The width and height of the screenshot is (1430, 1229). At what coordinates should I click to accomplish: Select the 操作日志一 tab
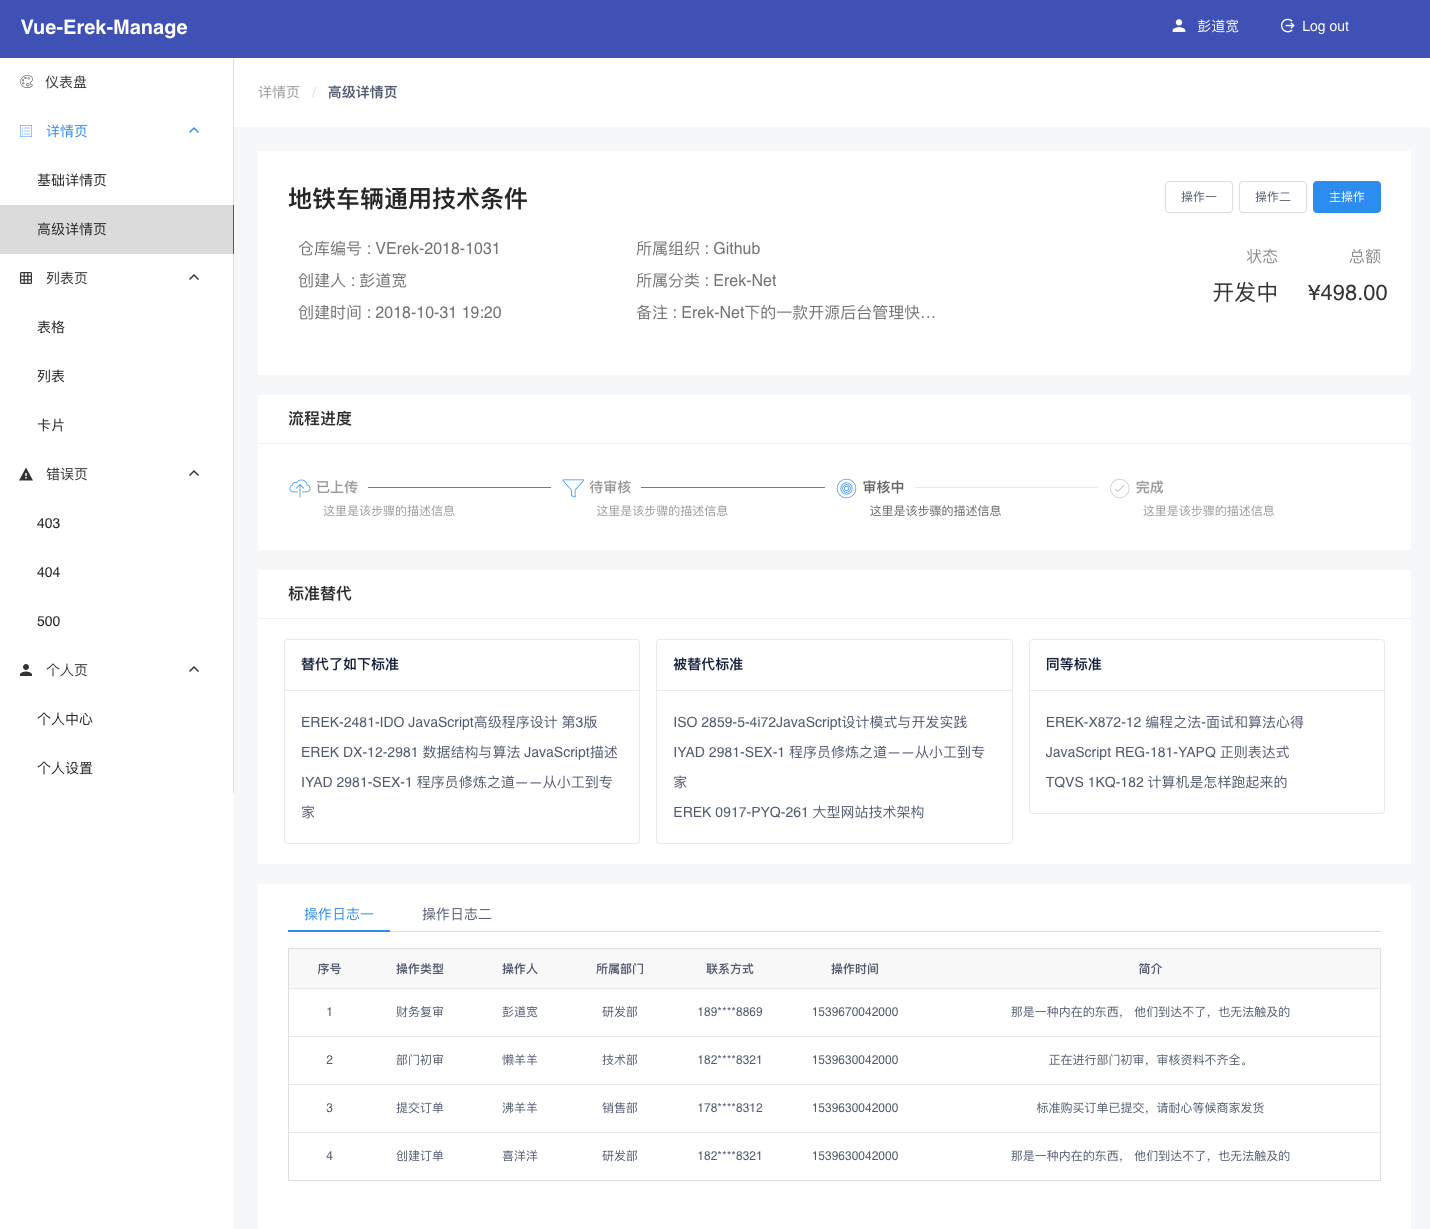(339, 914)
